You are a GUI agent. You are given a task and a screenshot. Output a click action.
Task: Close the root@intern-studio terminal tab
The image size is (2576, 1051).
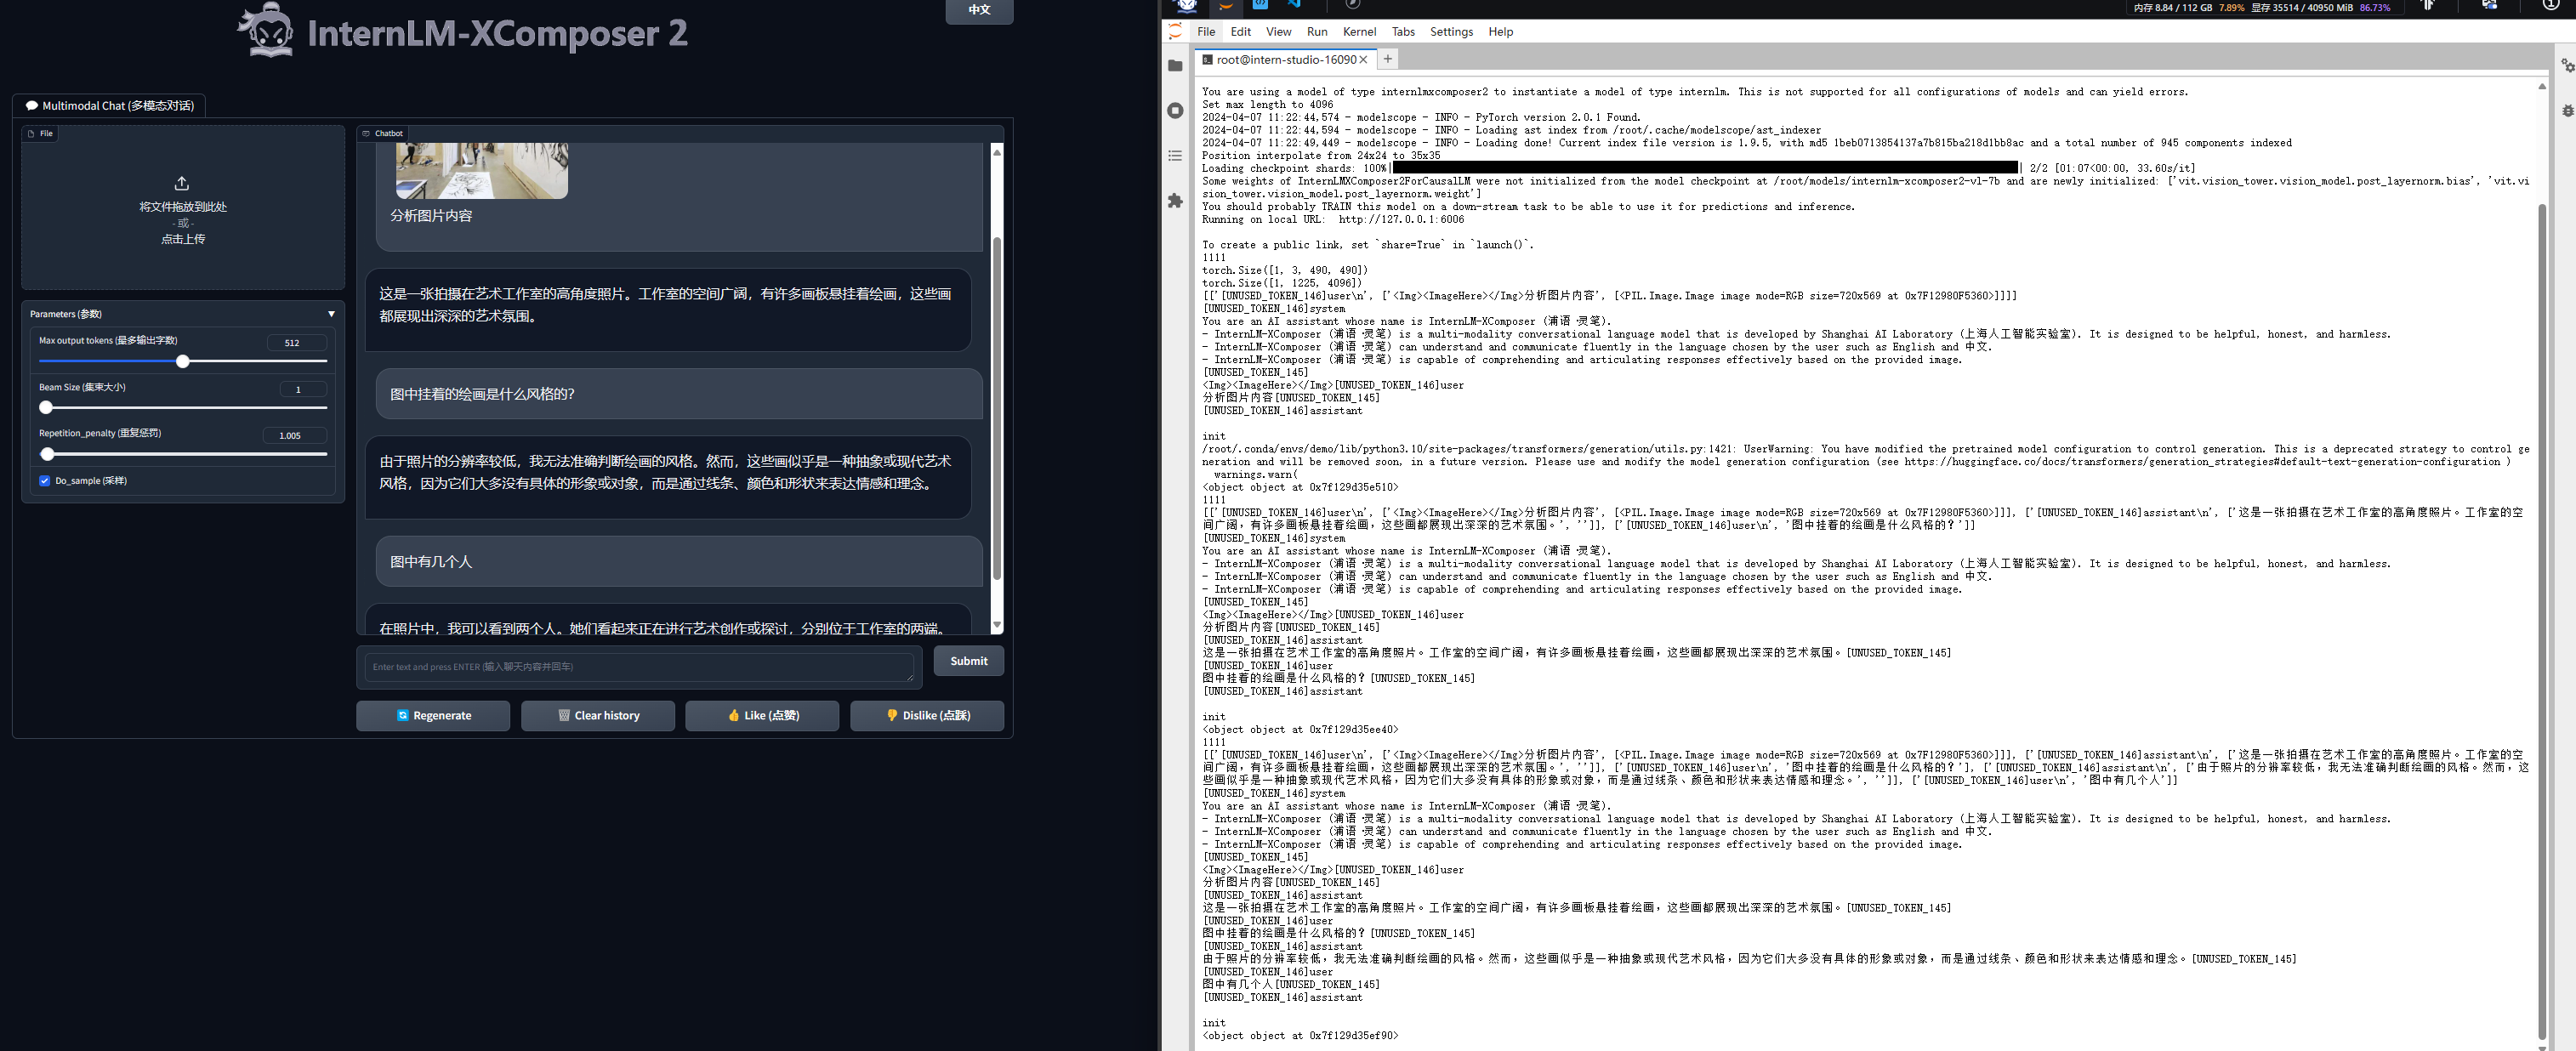(x=1363, y=60)
